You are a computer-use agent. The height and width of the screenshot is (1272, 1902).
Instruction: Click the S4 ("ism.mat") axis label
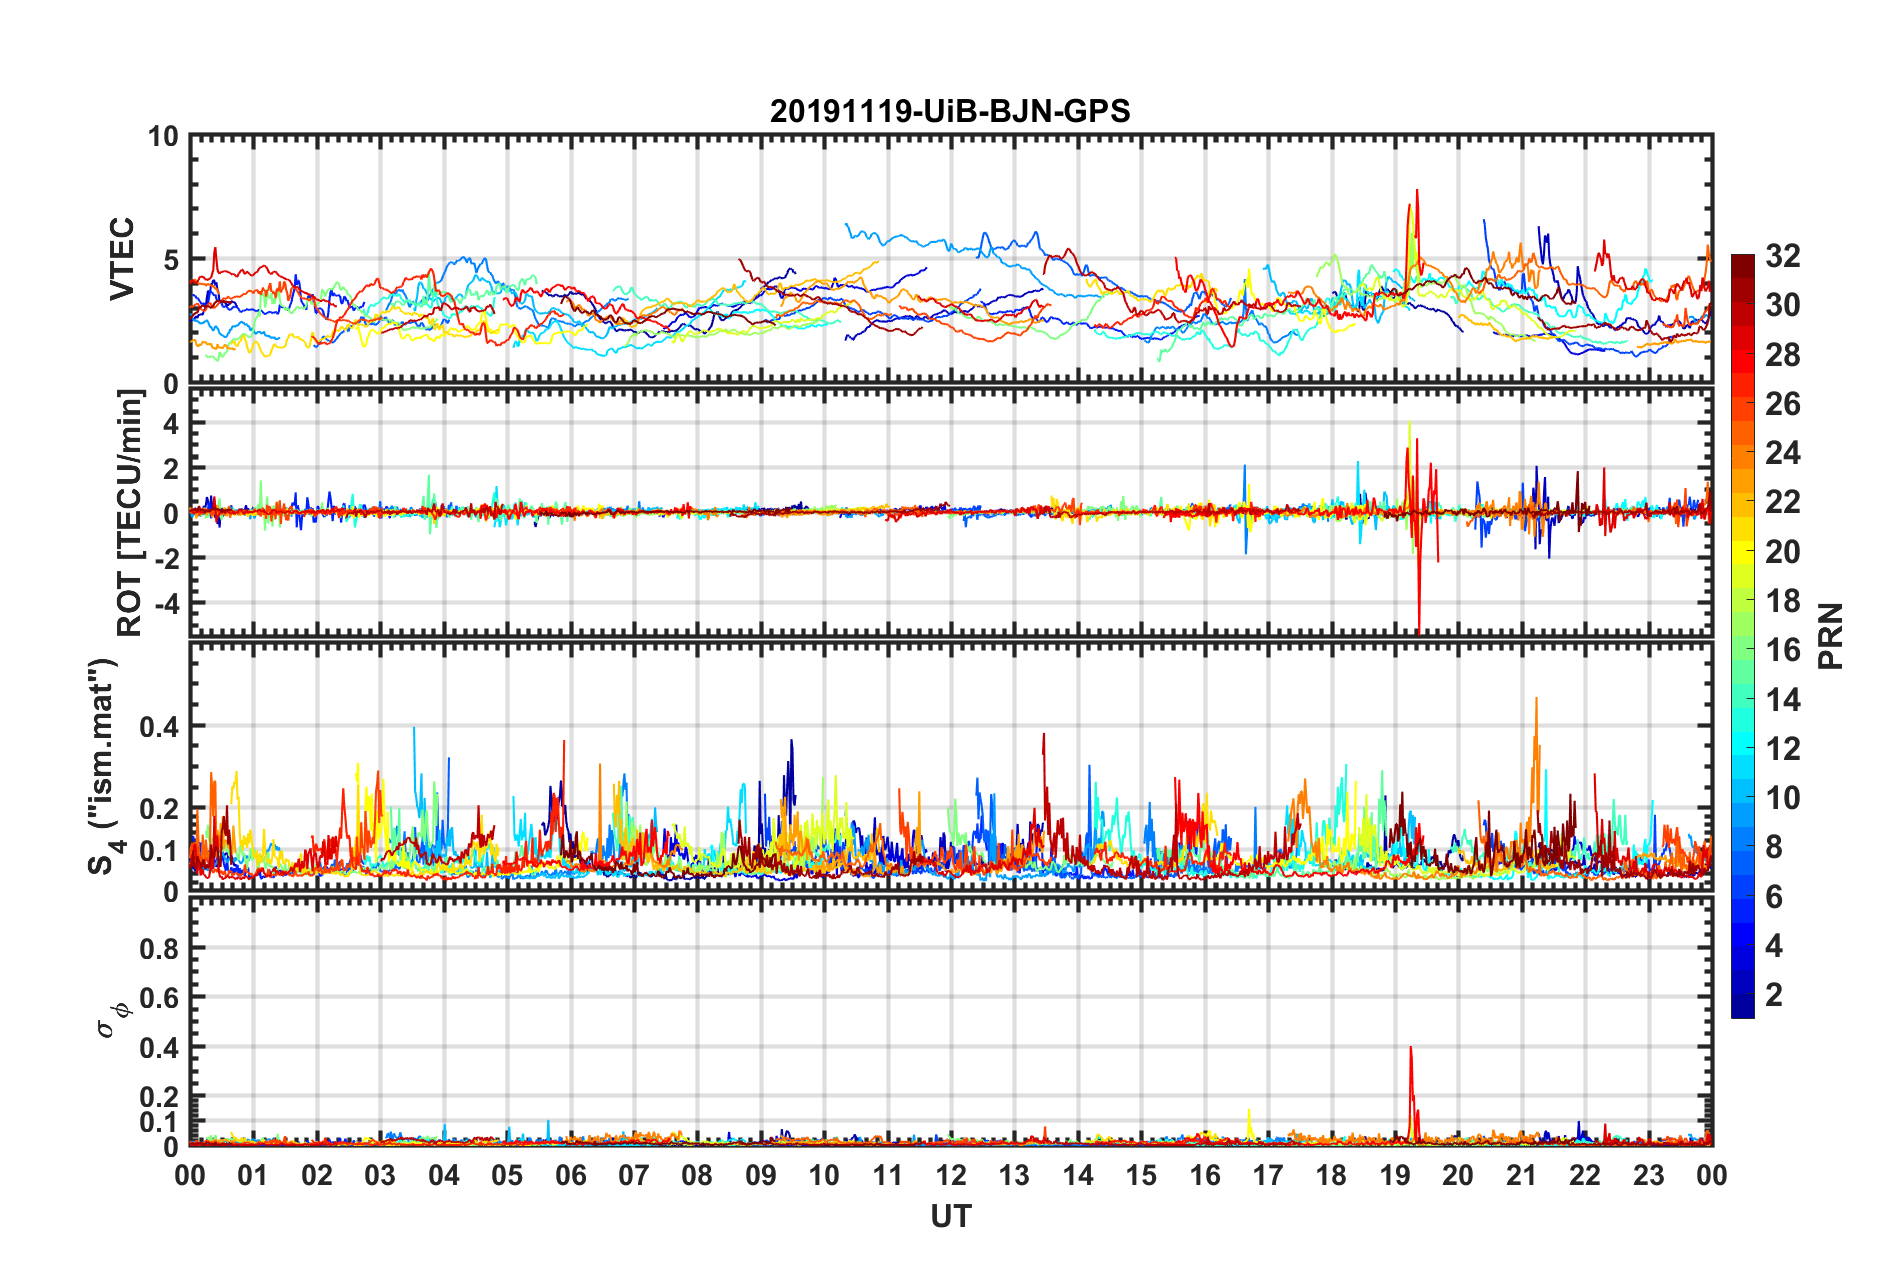(104, 767)
